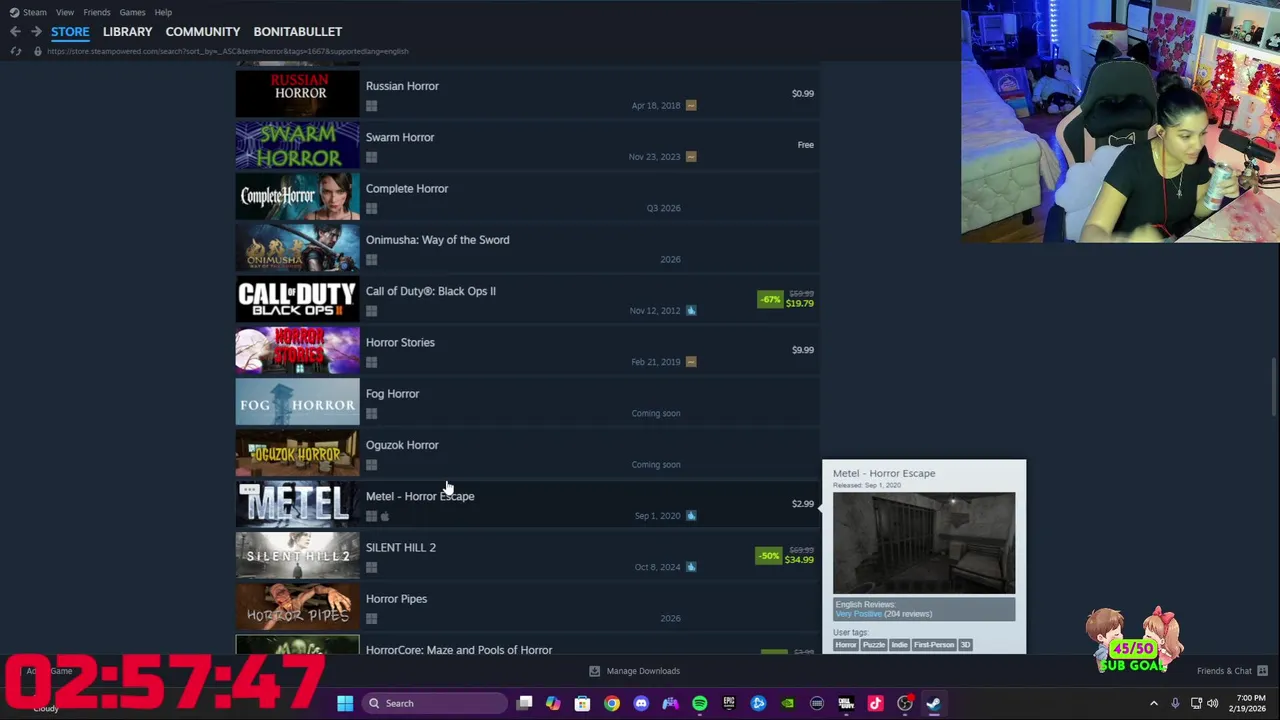
Task: Click the Steam icon in the taskbar
Action: (933, 703)
